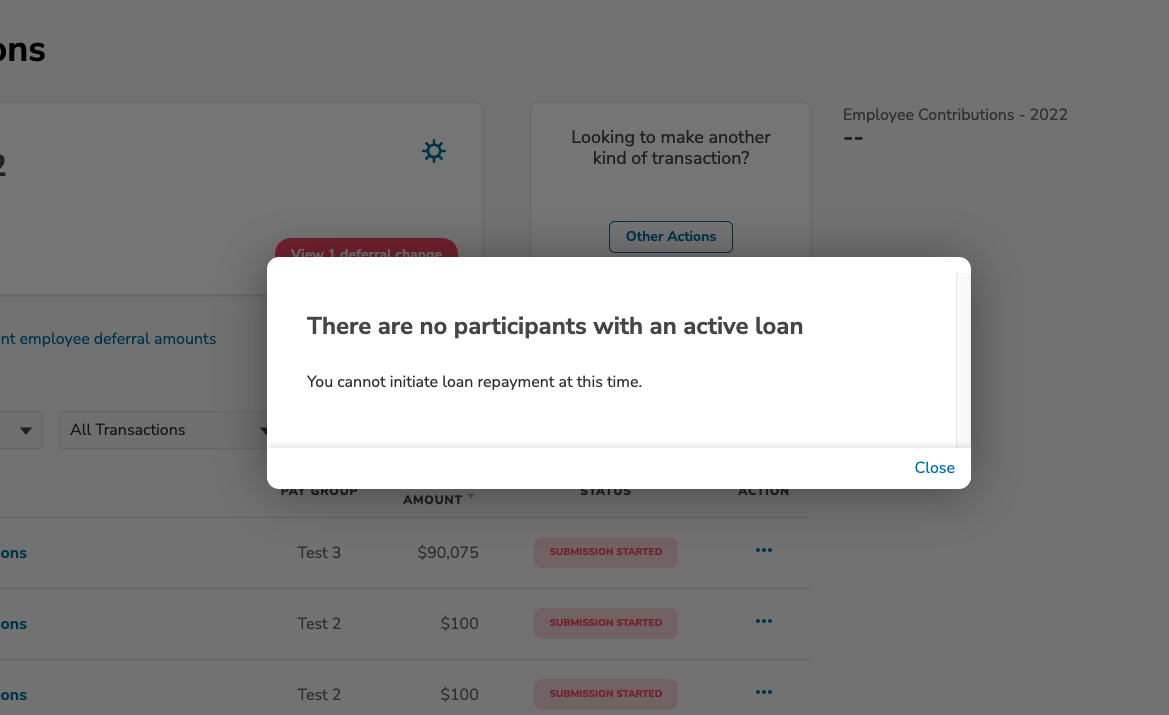
Task: Open the second row transaction link
Action: click(13, 623)
